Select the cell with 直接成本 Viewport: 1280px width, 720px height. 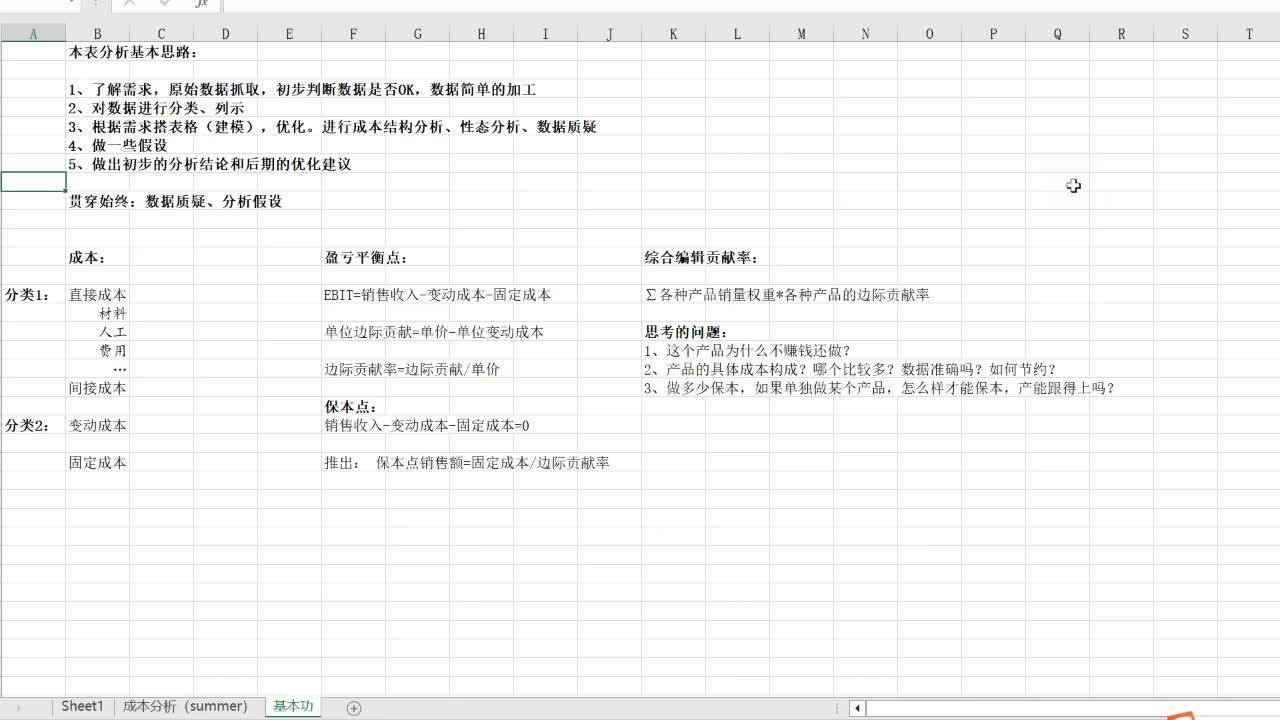97,294
